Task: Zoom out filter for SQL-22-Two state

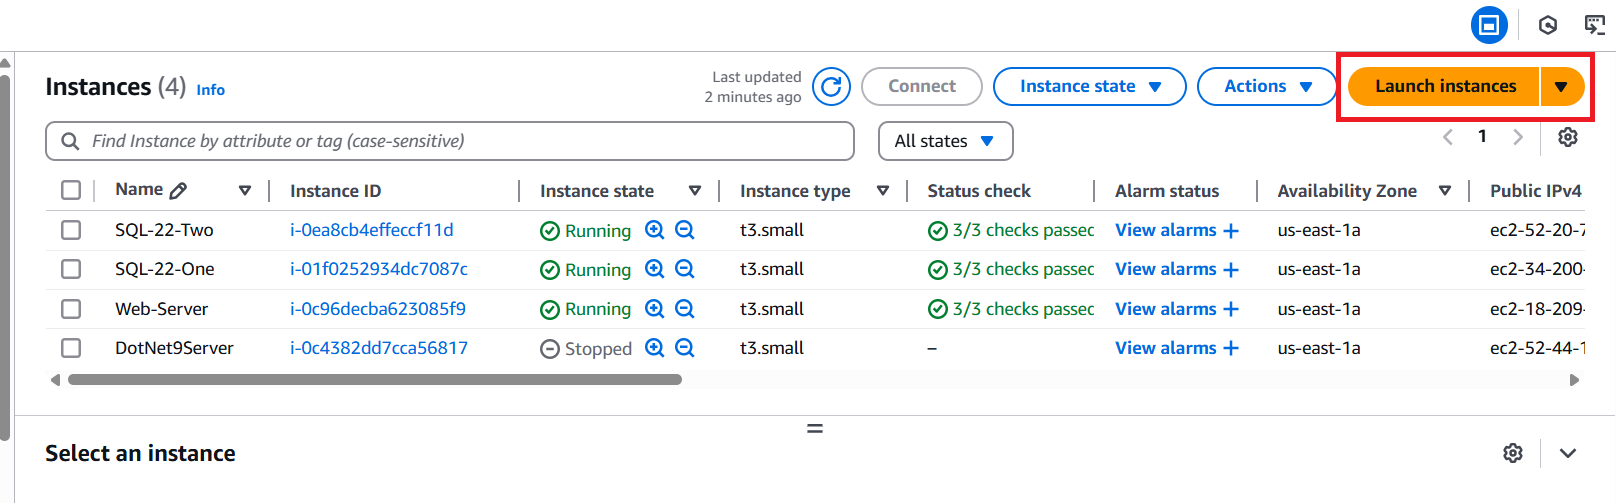Action: [x=685, y=230]
